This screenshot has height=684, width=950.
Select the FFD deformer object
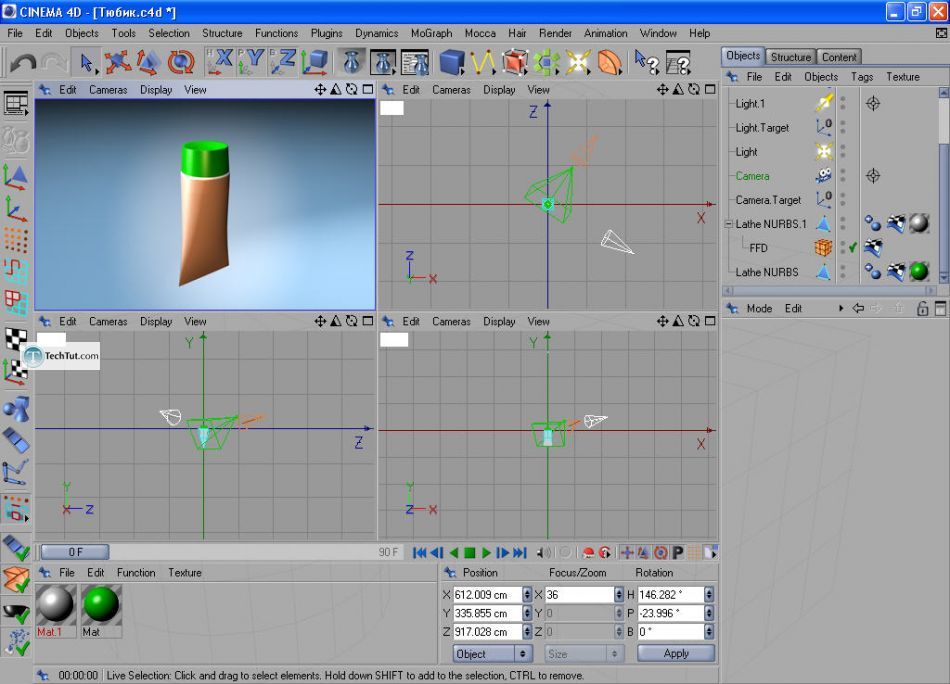click(x=758, y=248)
